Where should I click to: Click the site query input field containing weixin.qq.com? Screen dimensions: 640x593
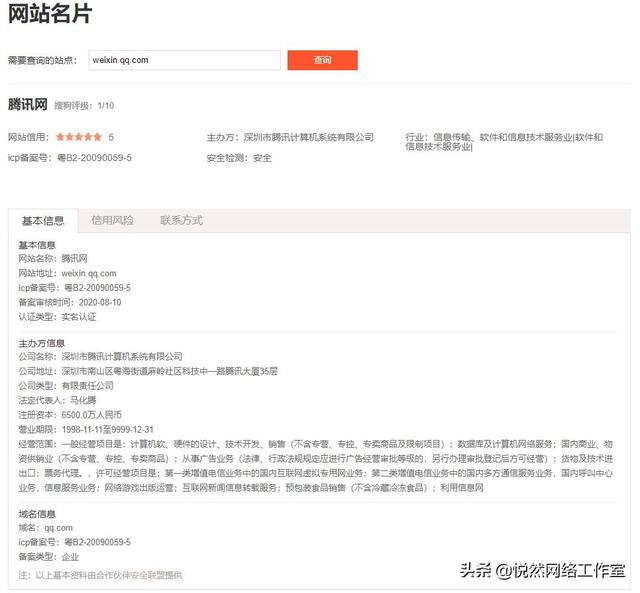(x=184, y=60)
